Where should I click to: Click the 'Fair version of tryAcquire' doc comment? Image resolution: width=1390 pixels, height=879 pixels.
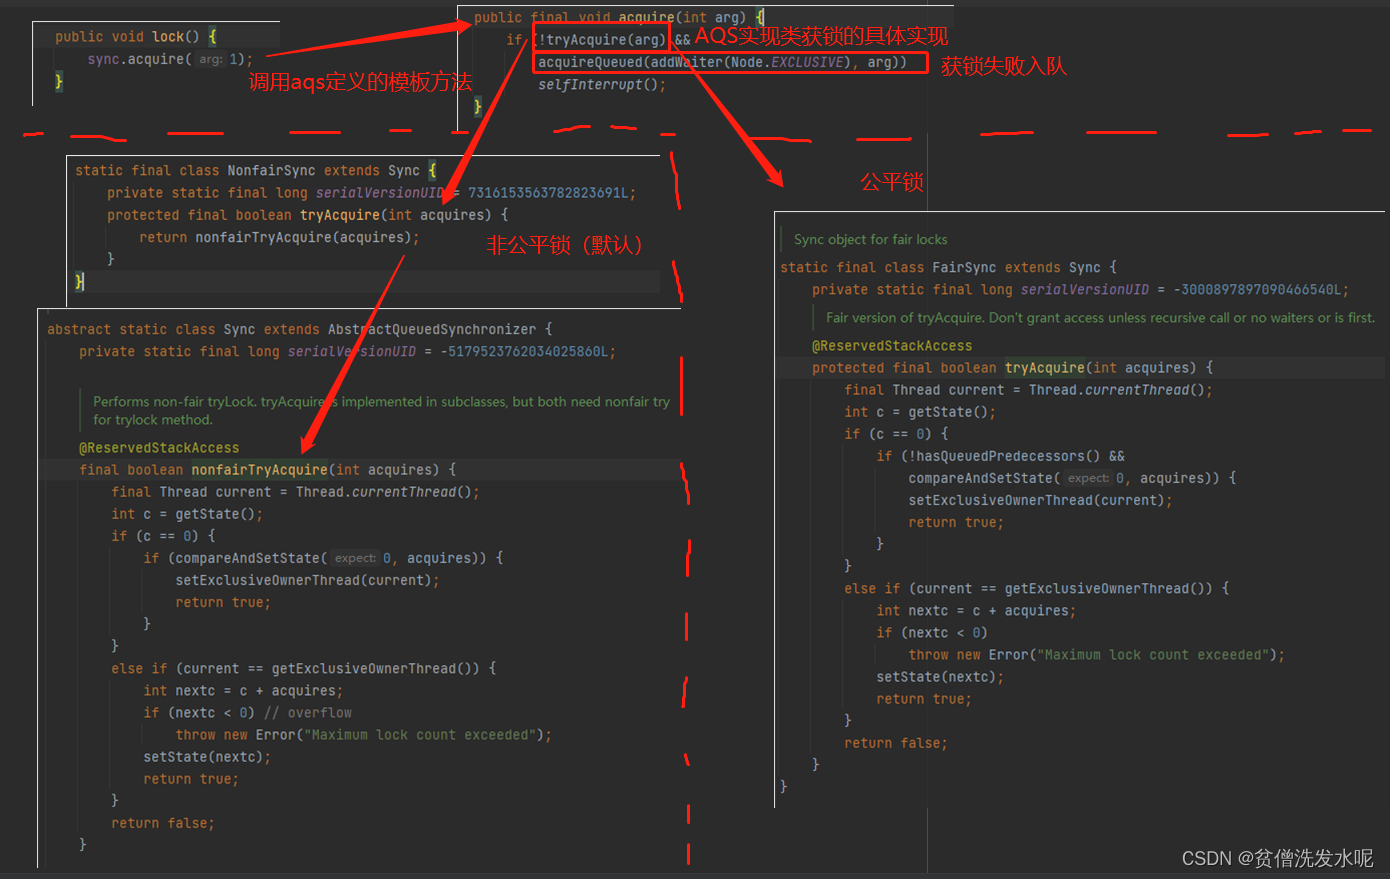[1100, 318]
